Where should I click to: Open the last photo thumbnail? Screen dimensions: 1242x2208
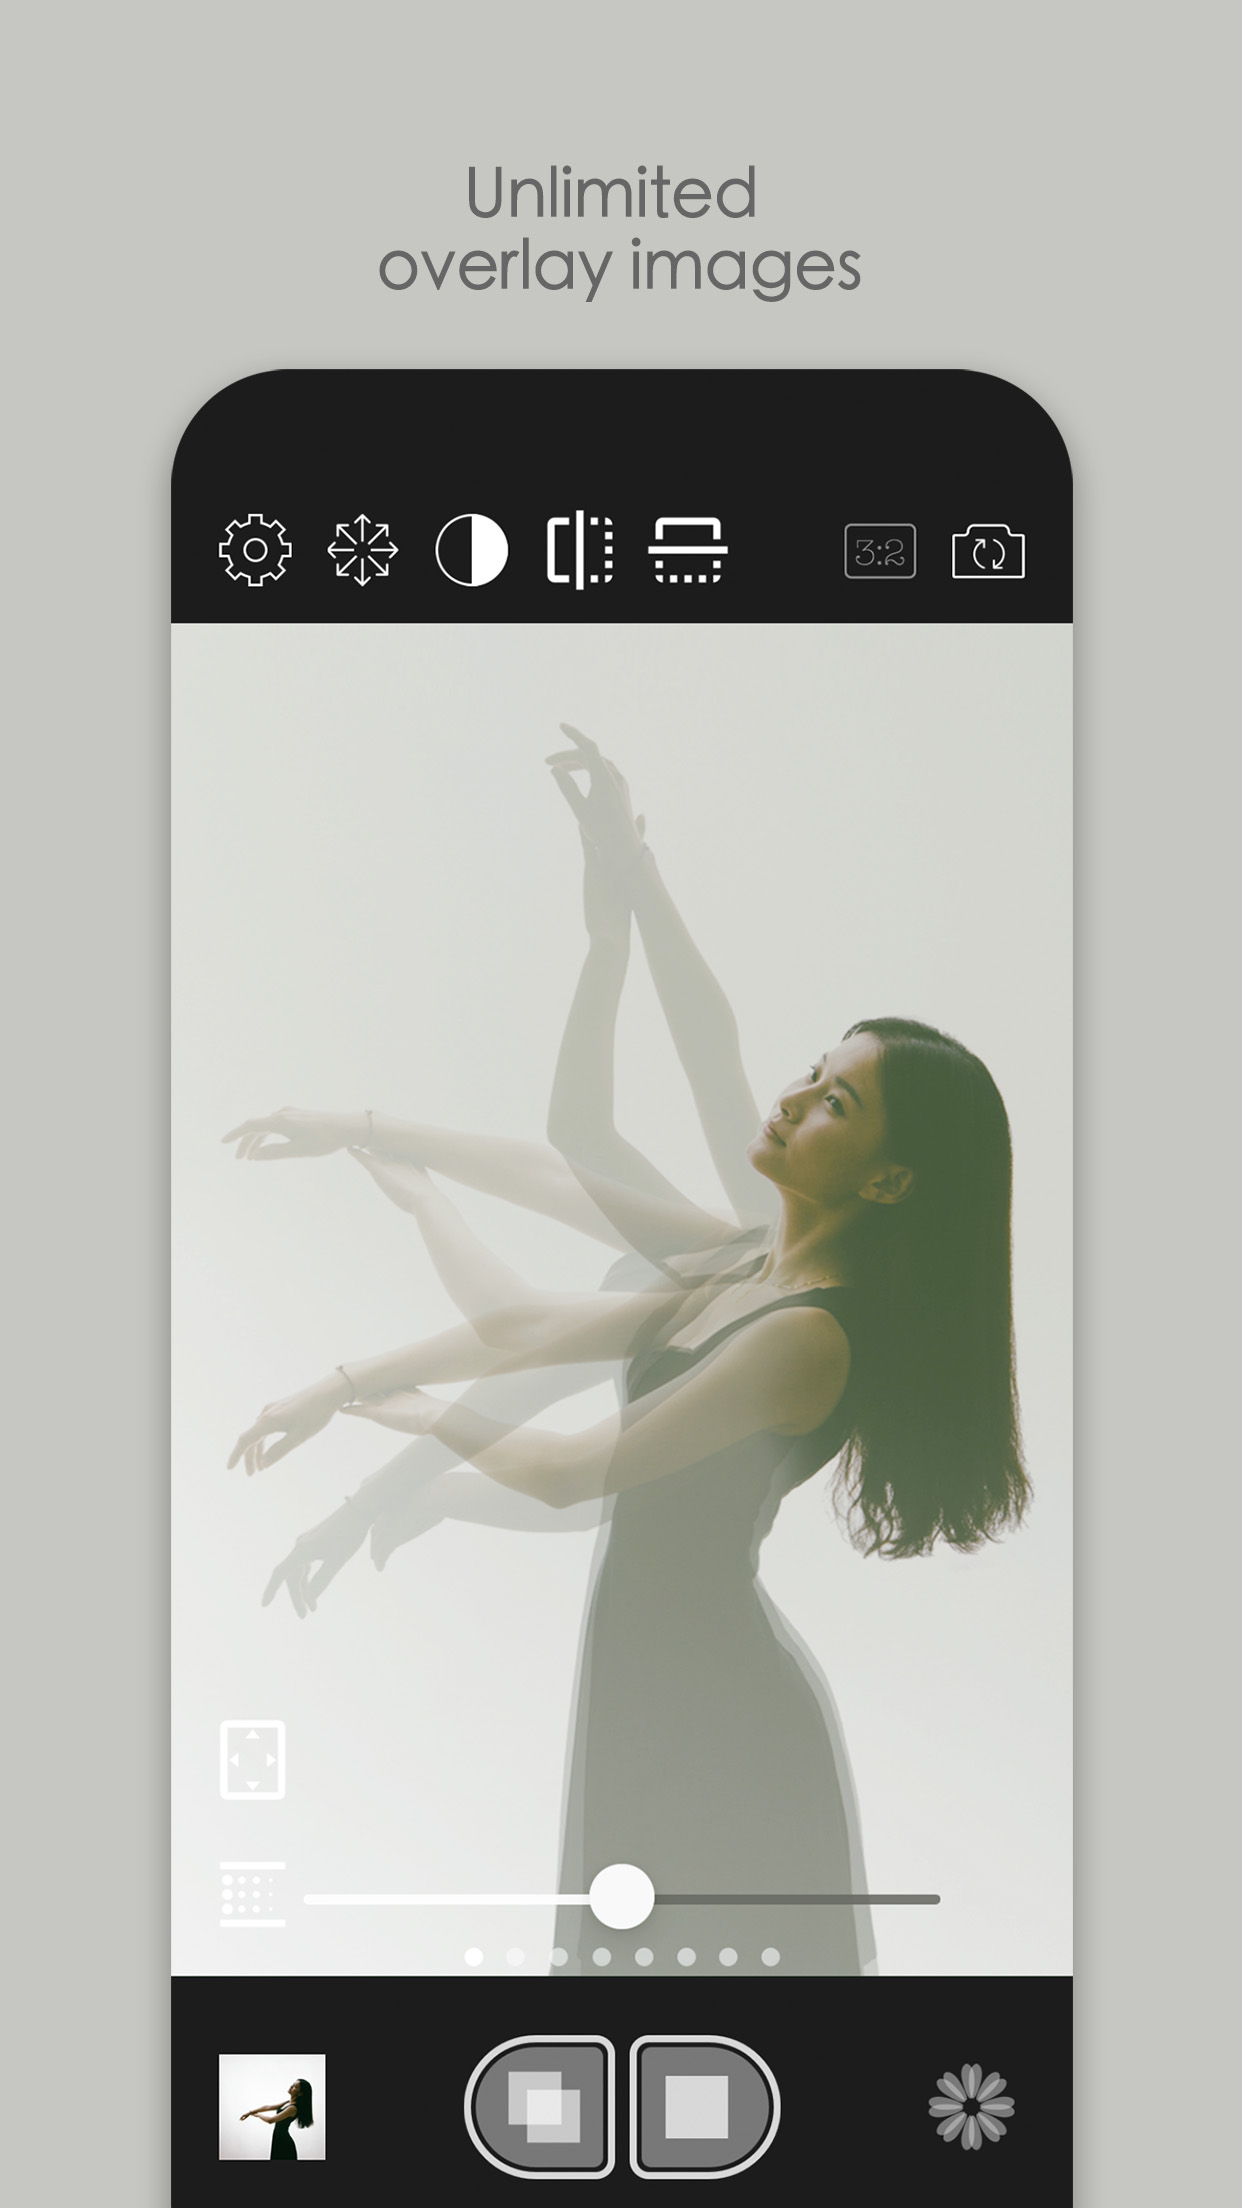(272, 2107)
